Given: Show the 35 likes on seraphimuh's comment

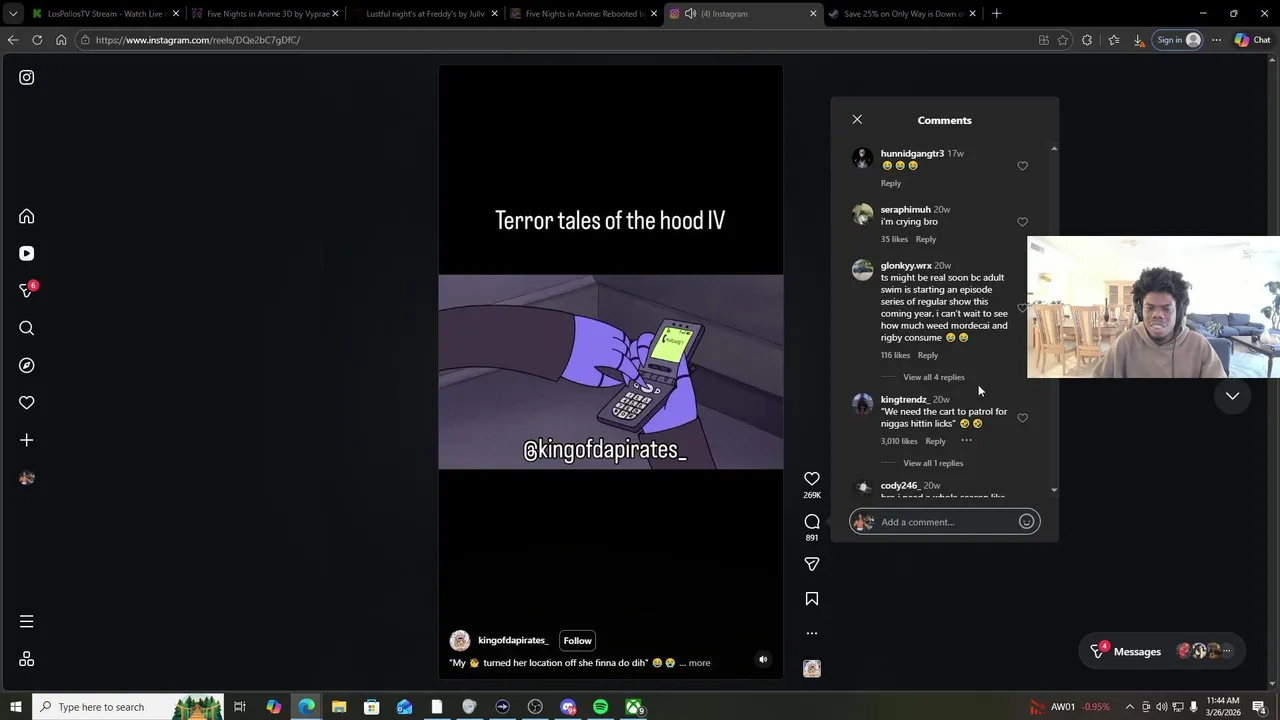Looking at the screenshot, I should tap(894, 240).
